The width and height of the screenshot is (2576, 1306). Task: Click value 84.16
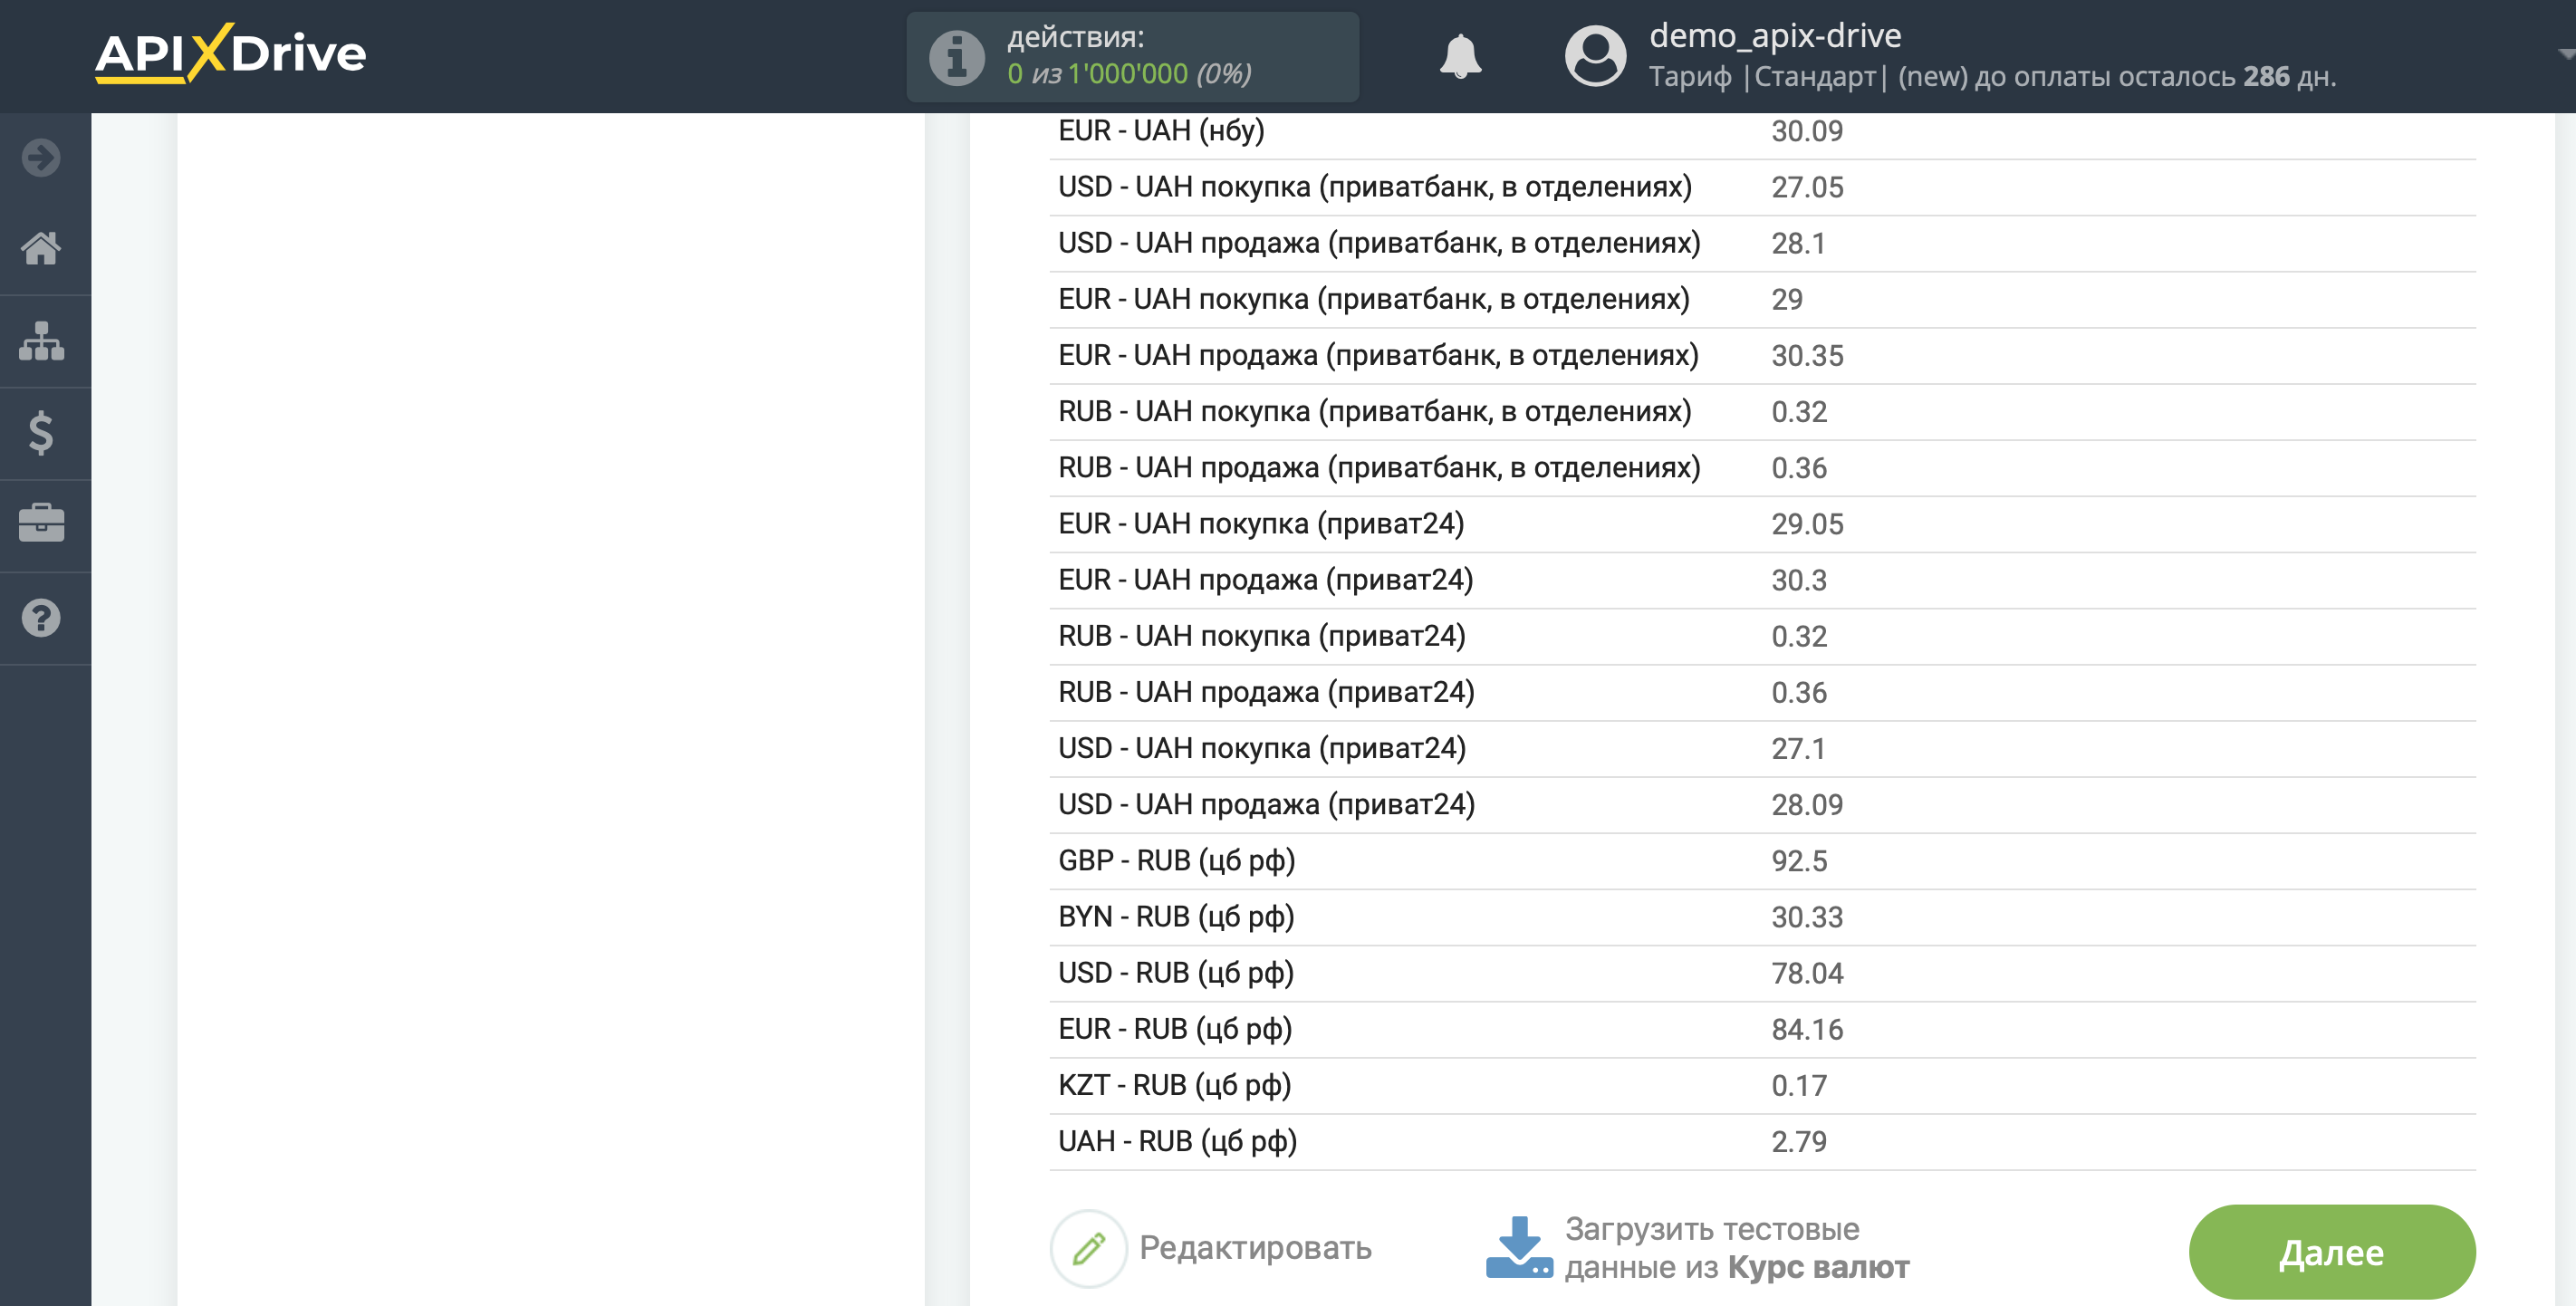pos(1807,1029)
